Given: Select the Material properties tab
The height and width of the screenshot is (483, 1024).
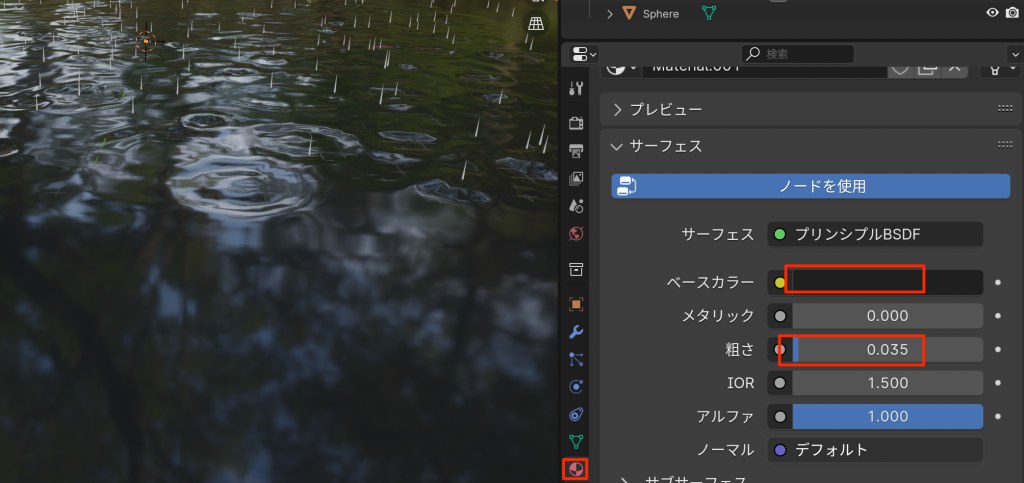Looking at the screenshot, I should tap(576, 468).
